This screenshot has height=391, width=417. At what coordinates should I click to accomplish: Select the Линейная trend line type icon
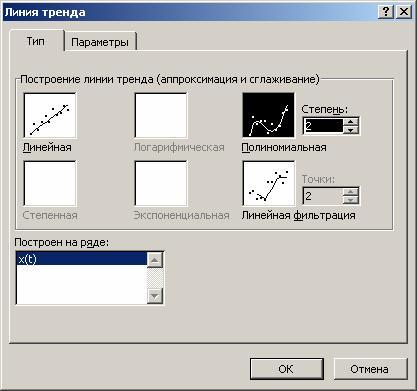50,115
